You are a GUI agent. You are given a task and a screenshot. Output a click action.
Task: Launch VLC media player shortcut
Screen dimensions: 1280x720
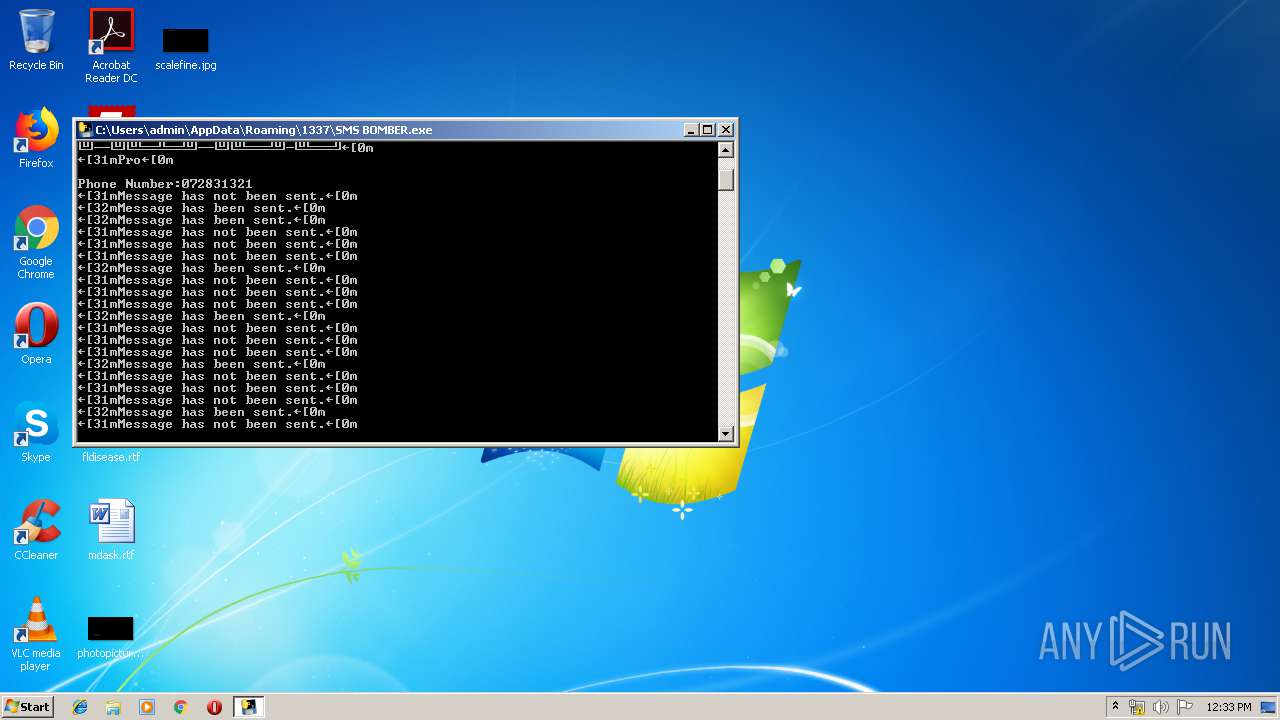[x=36, y=634]
